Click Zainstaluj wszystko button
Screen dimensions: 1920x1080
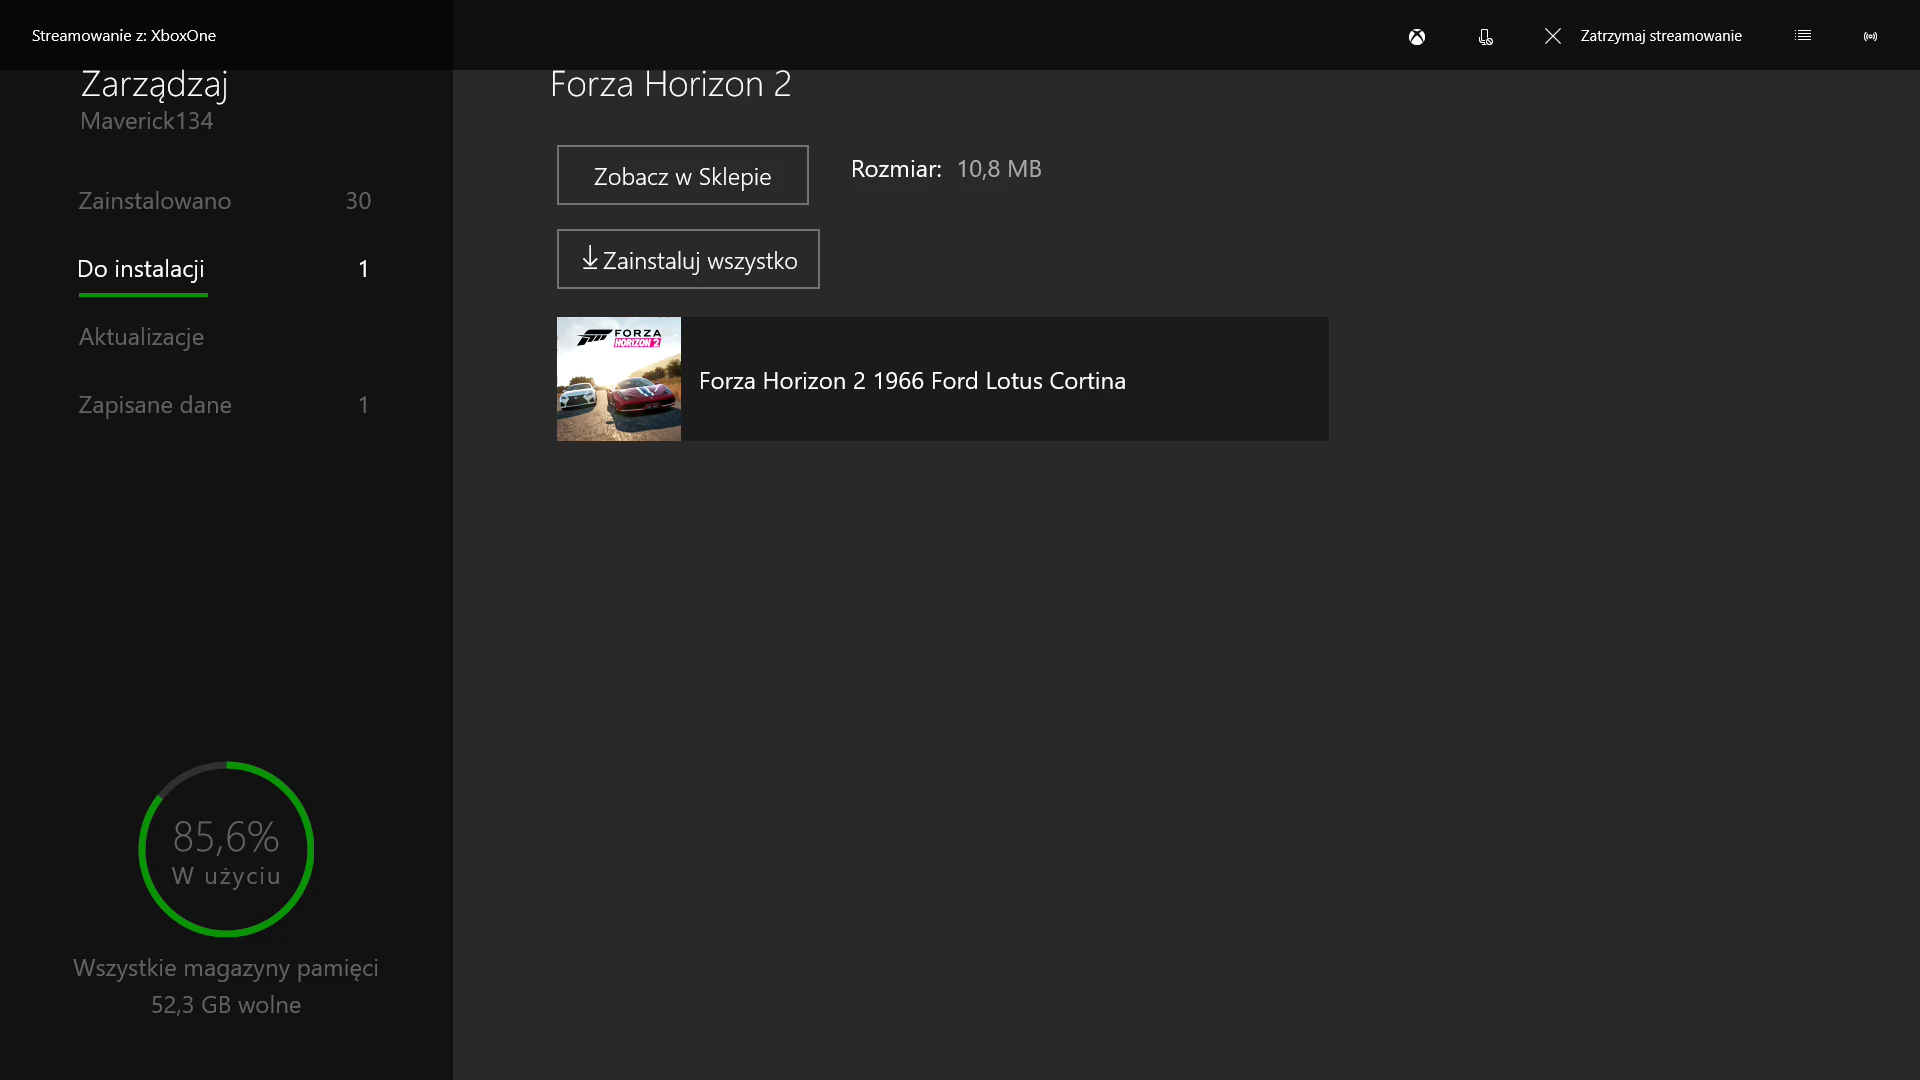point(688,259)
